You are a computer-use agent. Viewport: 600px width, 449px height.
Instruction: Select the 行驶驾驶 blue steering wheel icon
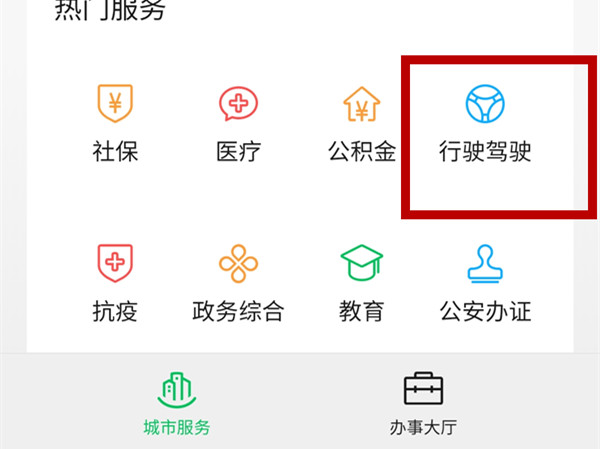[x=485, y=104]
